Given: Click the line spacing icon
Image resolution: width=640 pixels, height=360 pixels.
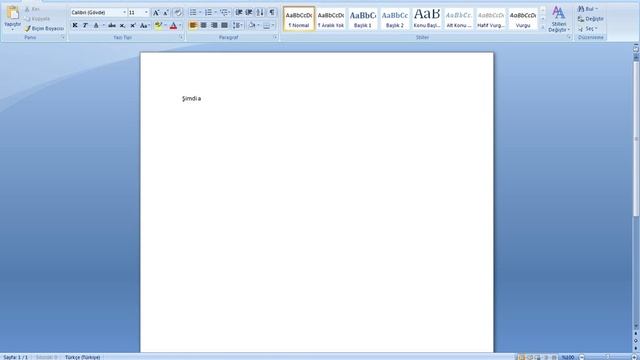Looking at the screenshot, I should coord(237,25).
